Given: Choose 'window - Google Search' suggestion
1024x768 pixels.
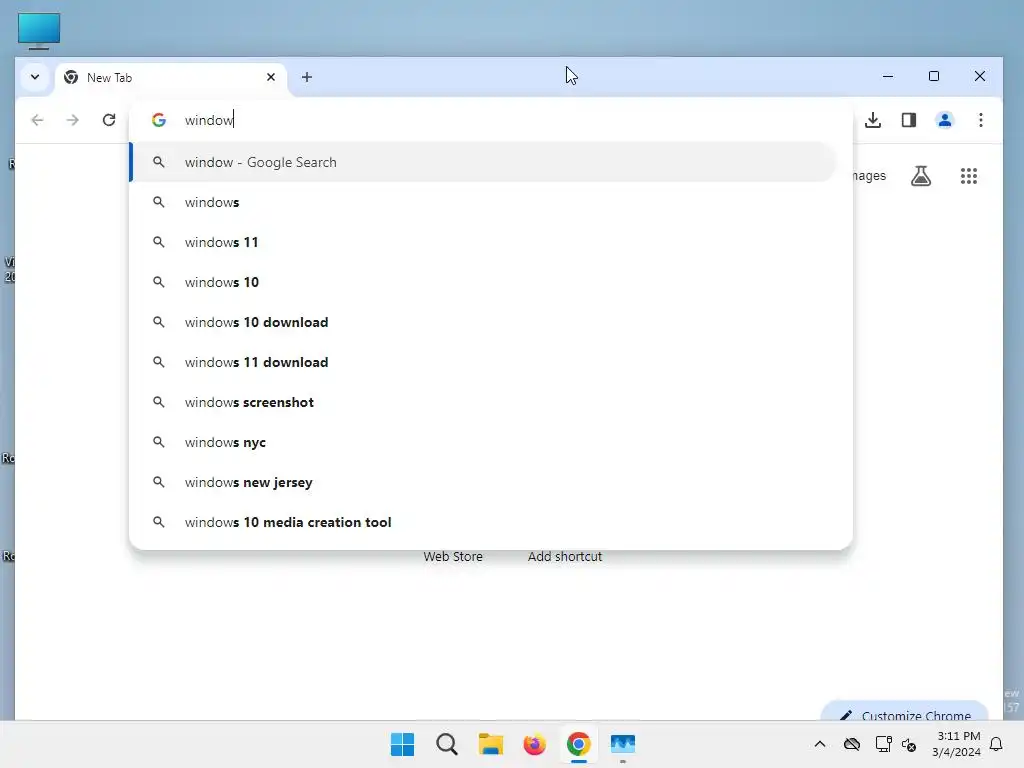Looking at the screenshot, I should click(483, 162).
